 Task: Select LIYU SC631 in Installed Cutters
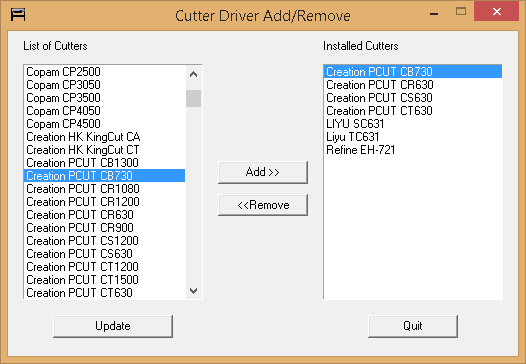click(x=413, y=124)
